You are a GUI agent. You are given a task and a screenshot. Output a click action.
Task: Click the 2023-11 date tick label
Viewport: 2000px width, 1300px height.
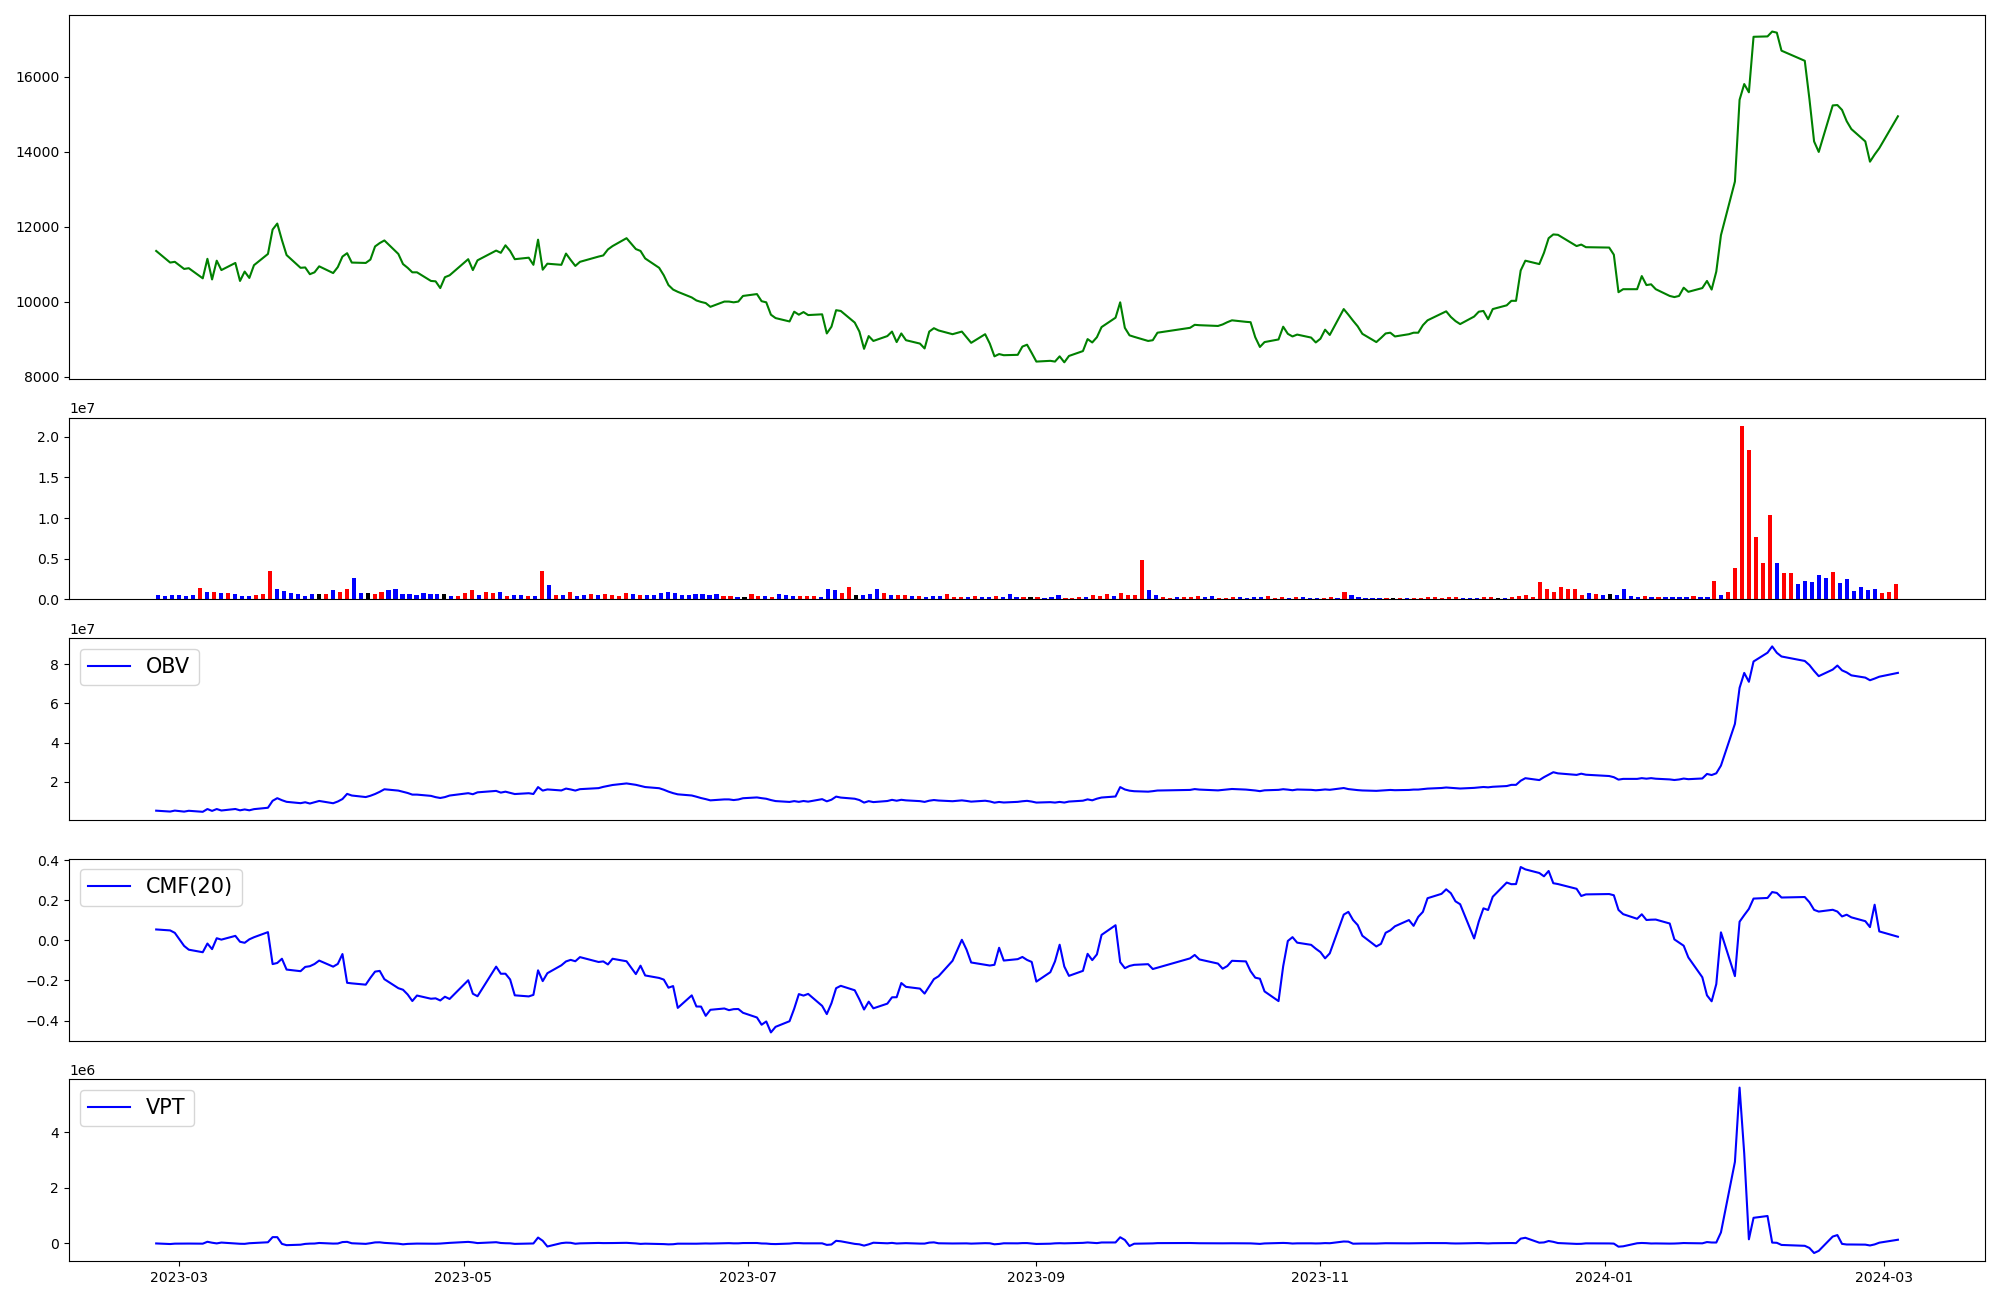[x=1320, y=1277]
